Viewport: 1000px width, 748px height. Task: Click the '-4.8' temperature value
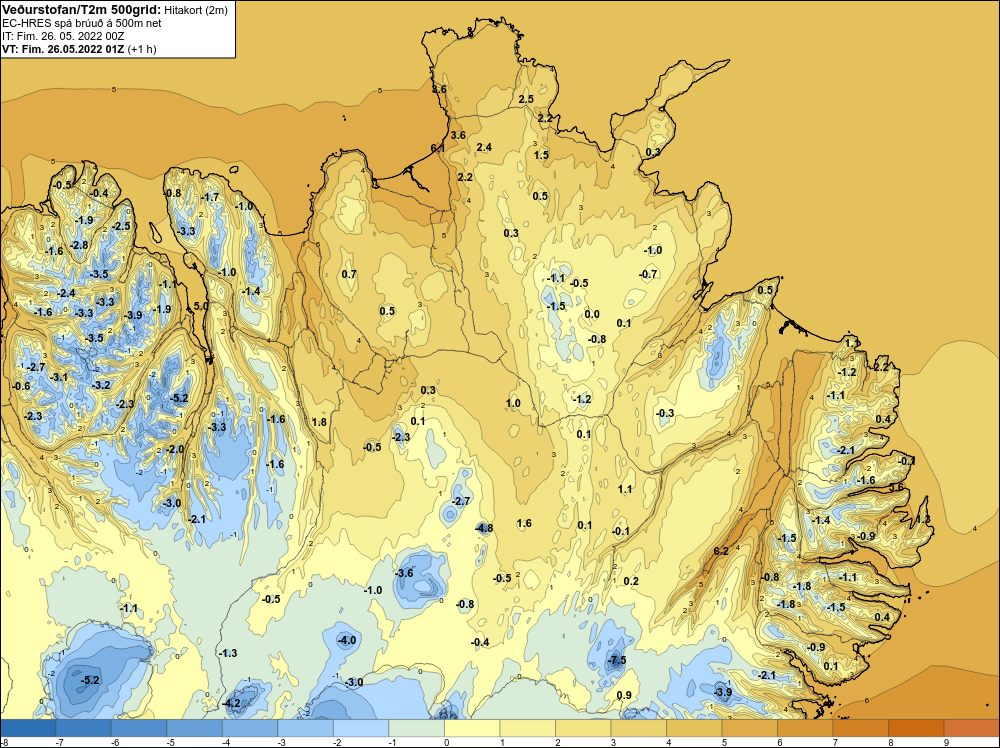(x=484, y=528)
